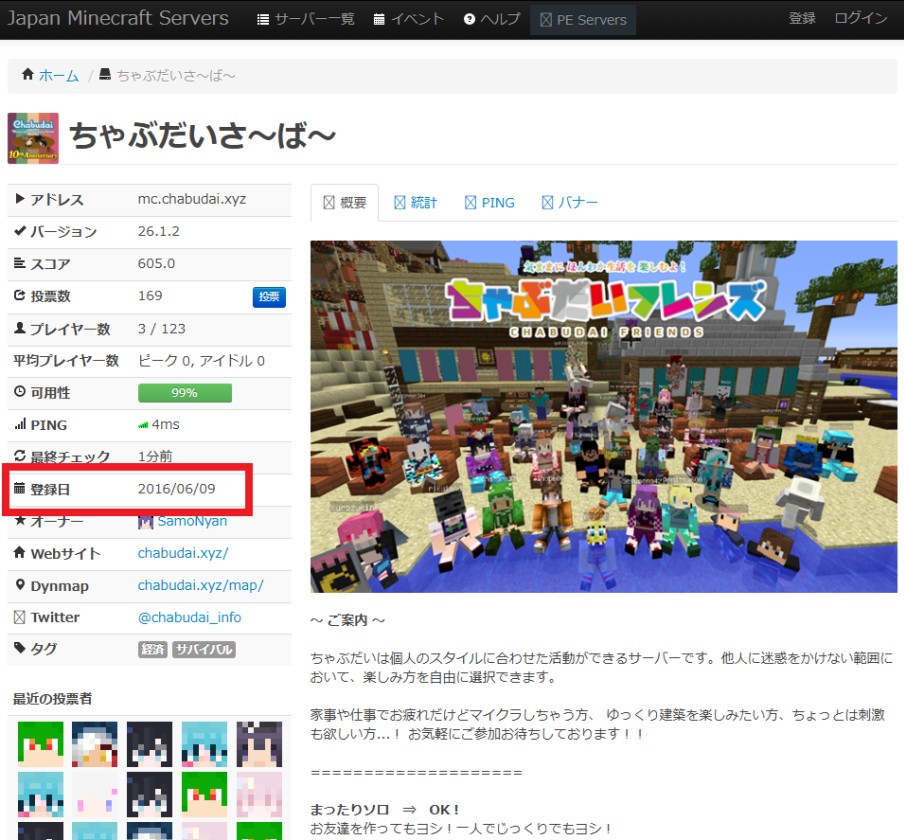The width and height of the screenshot is (904, 840).
Task: Click the green signal bars next to 4ms
Action: click(143, 425)
